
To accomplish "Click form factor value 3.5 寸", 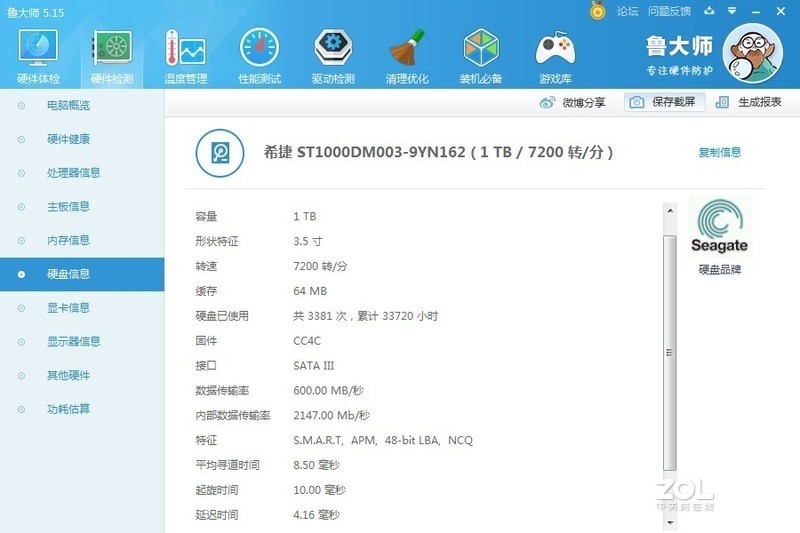I will (x=308, y=241).
